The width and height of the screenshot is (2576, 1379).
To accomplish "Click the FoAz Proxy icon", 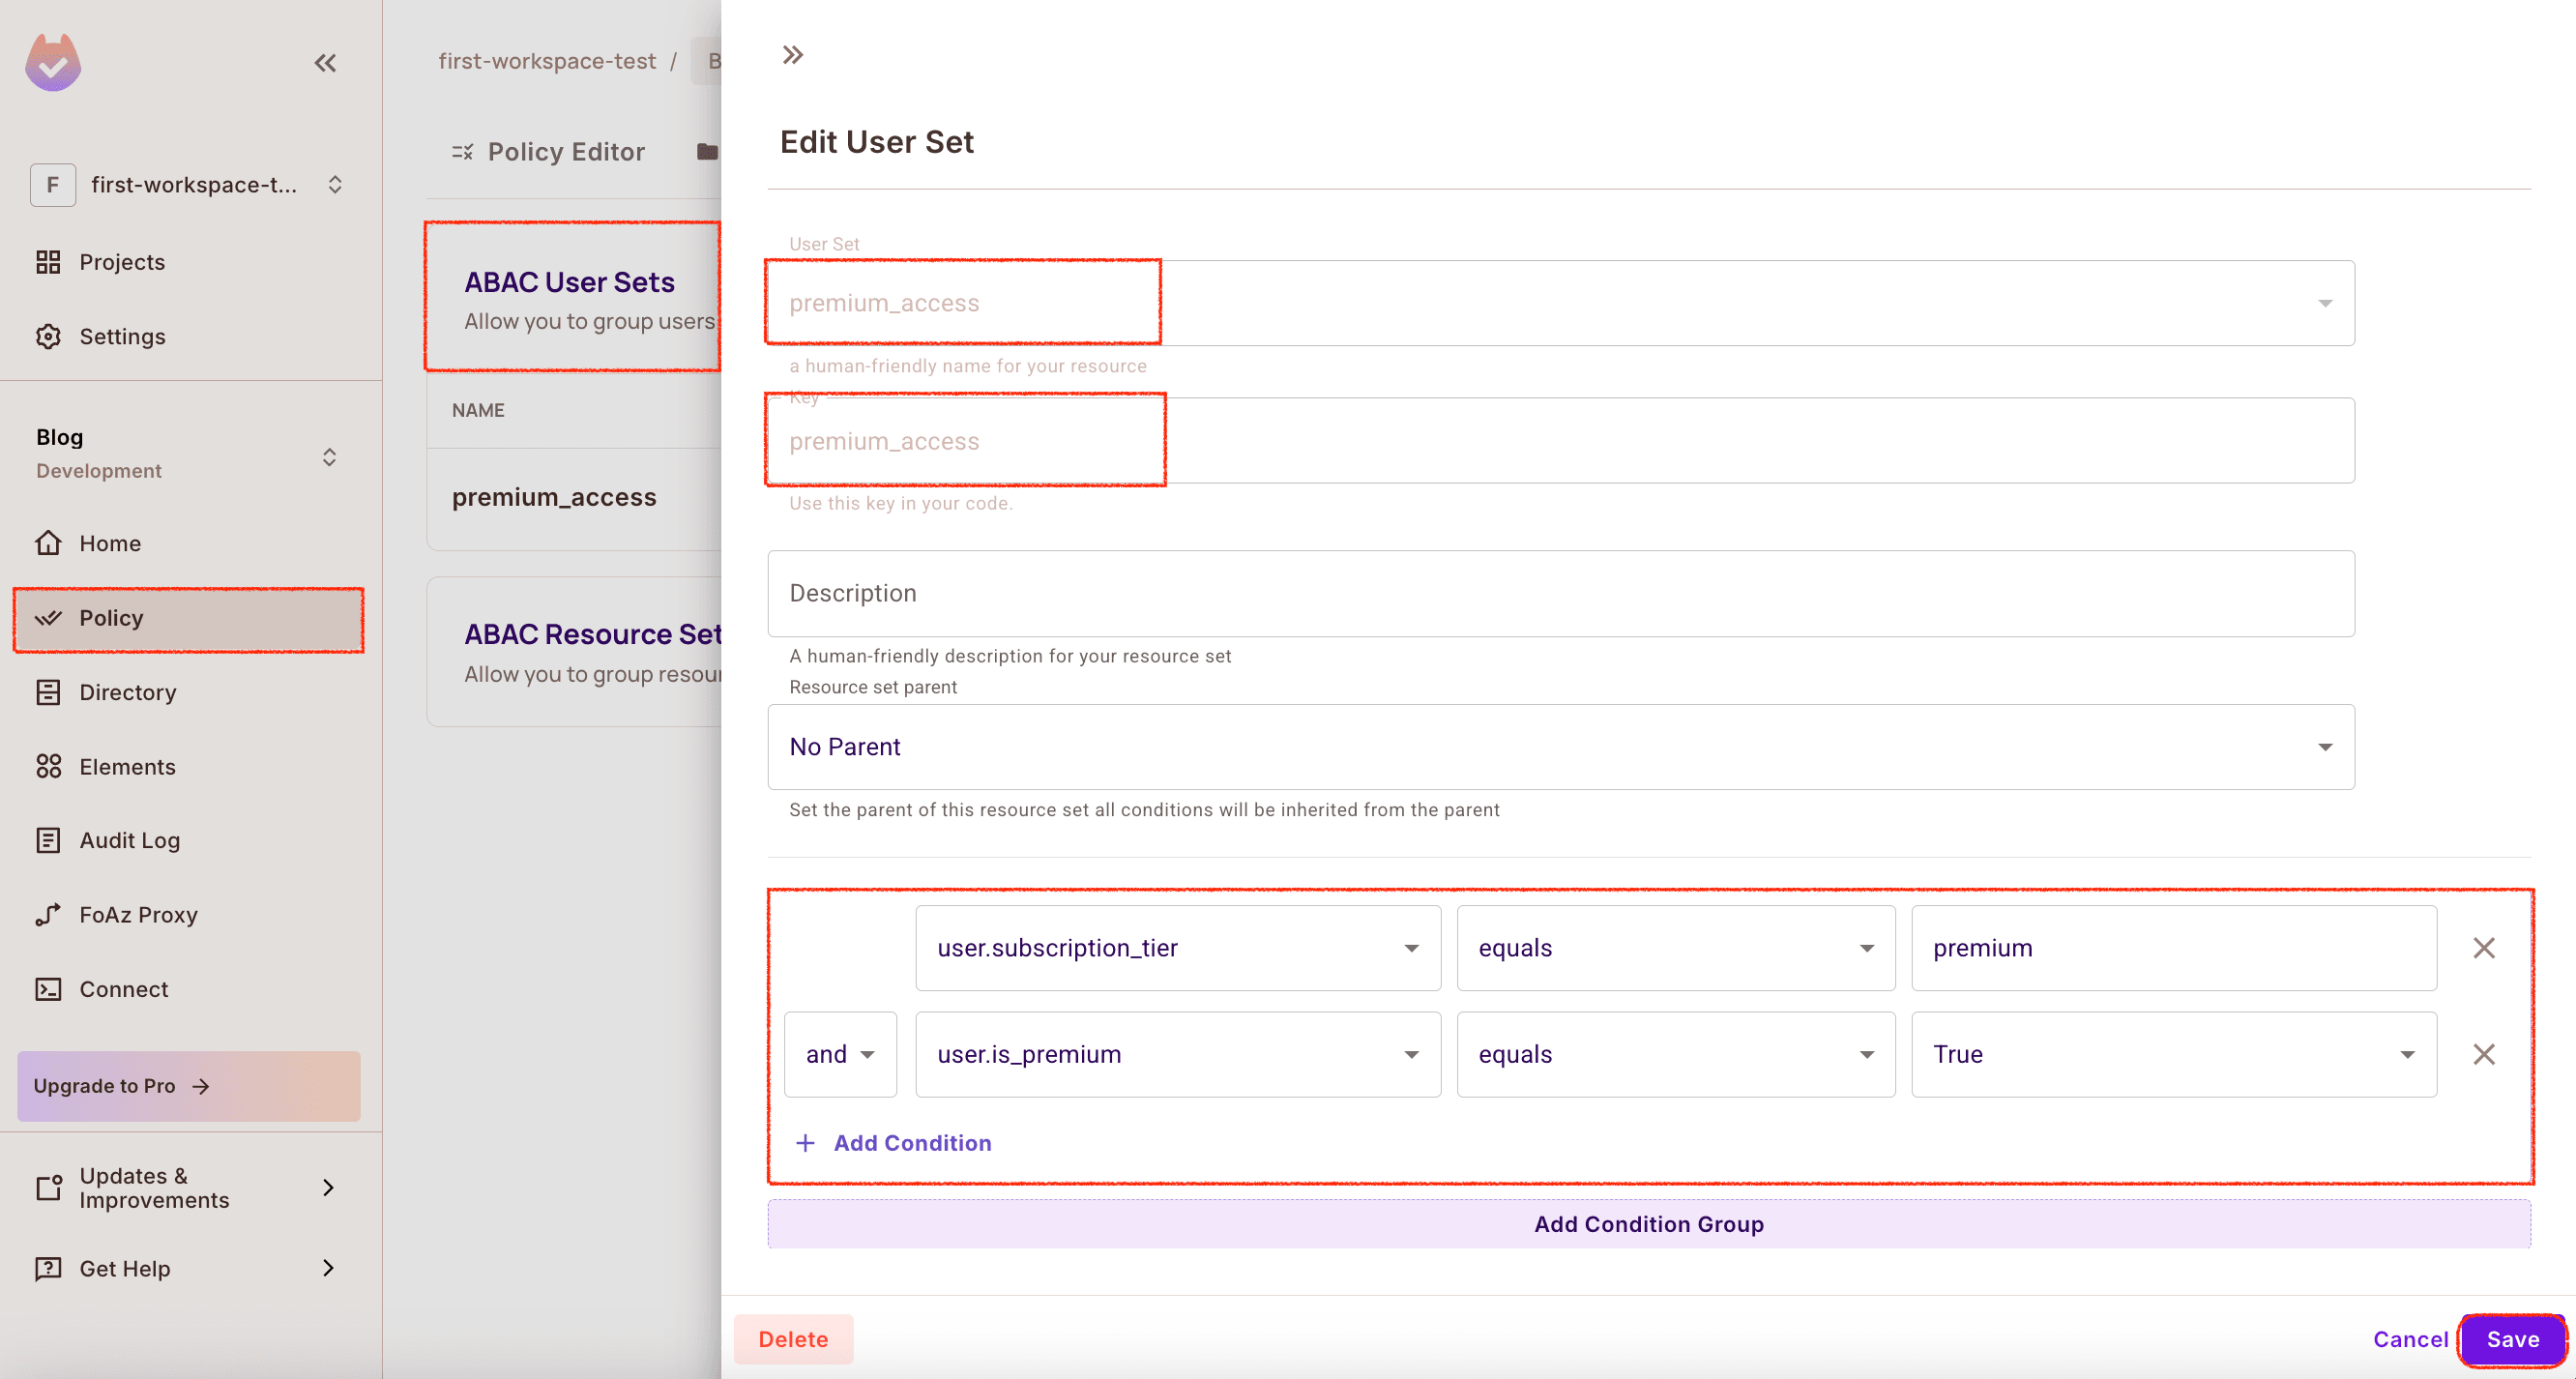I will (x=48, y=914).
